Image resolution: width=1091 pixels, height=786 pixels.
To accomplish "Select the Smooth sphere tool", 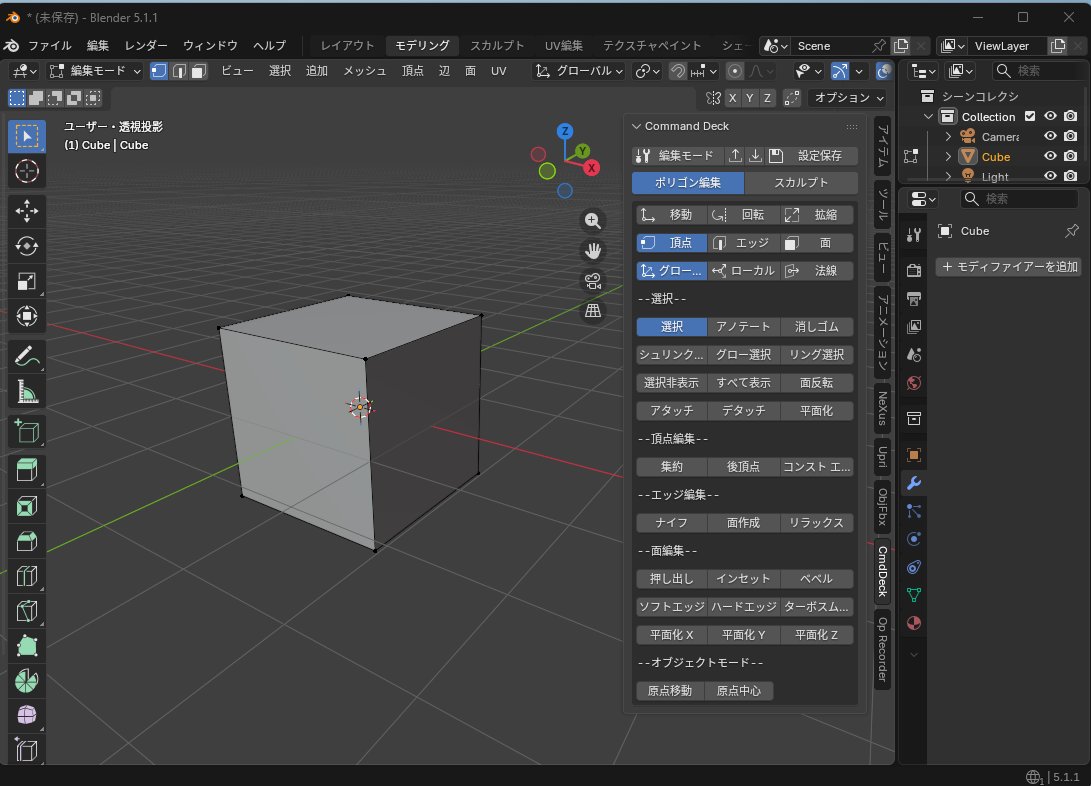I will pyautogui.click(x=26, y=716).
